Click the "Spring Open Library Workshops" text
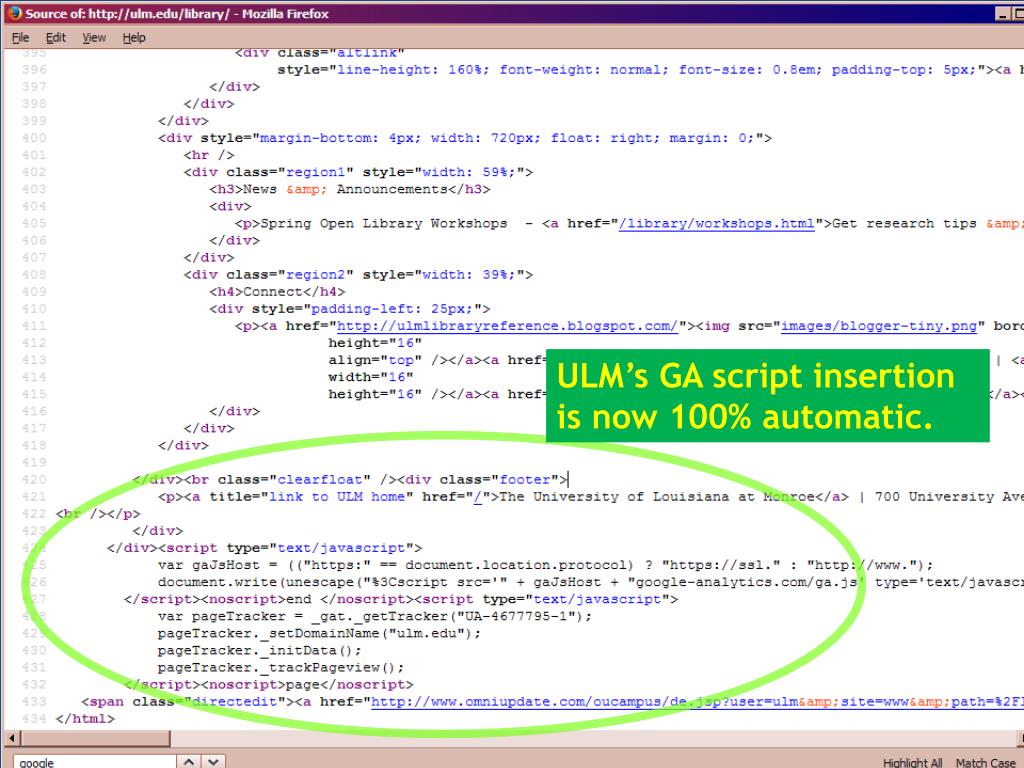Viewport: 1024px width, 768px height. [383, 223]
